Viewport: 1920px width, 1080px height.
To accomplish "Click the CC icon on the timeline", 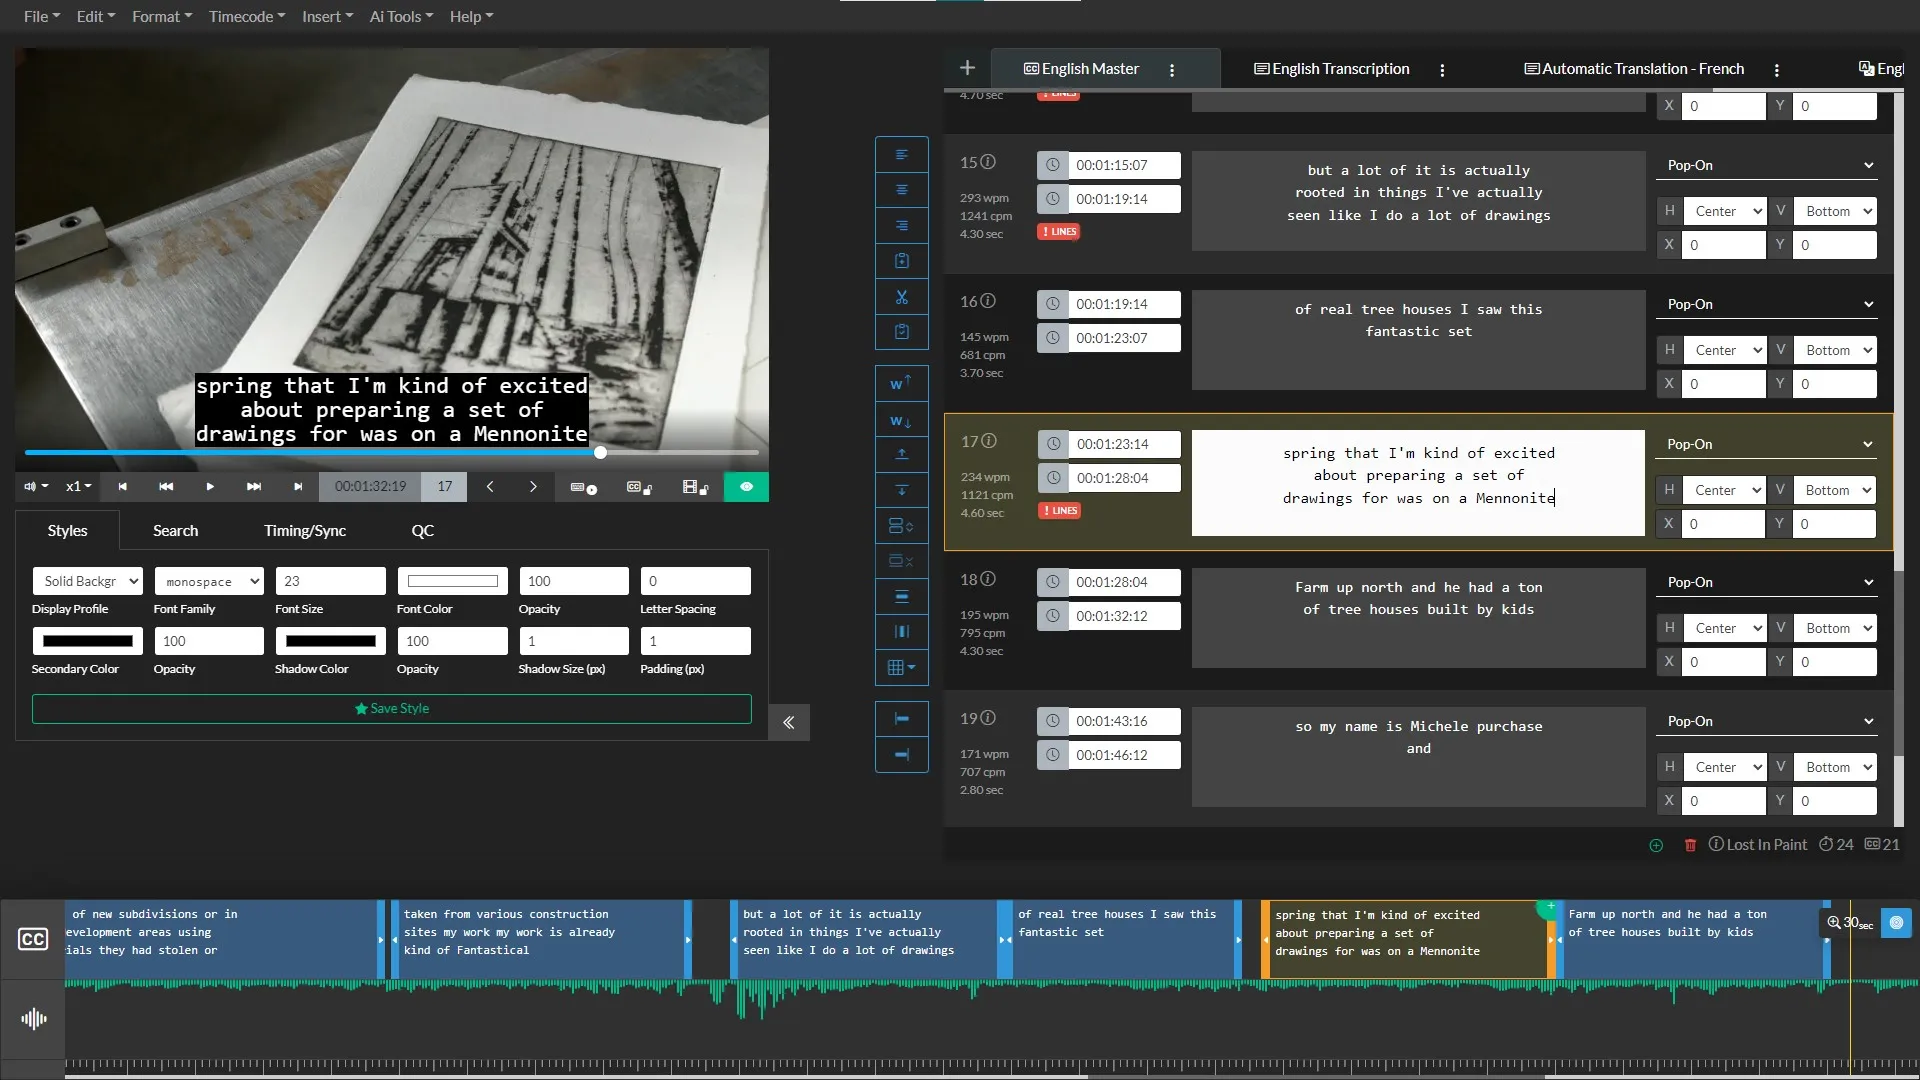I will coord(33,939).
